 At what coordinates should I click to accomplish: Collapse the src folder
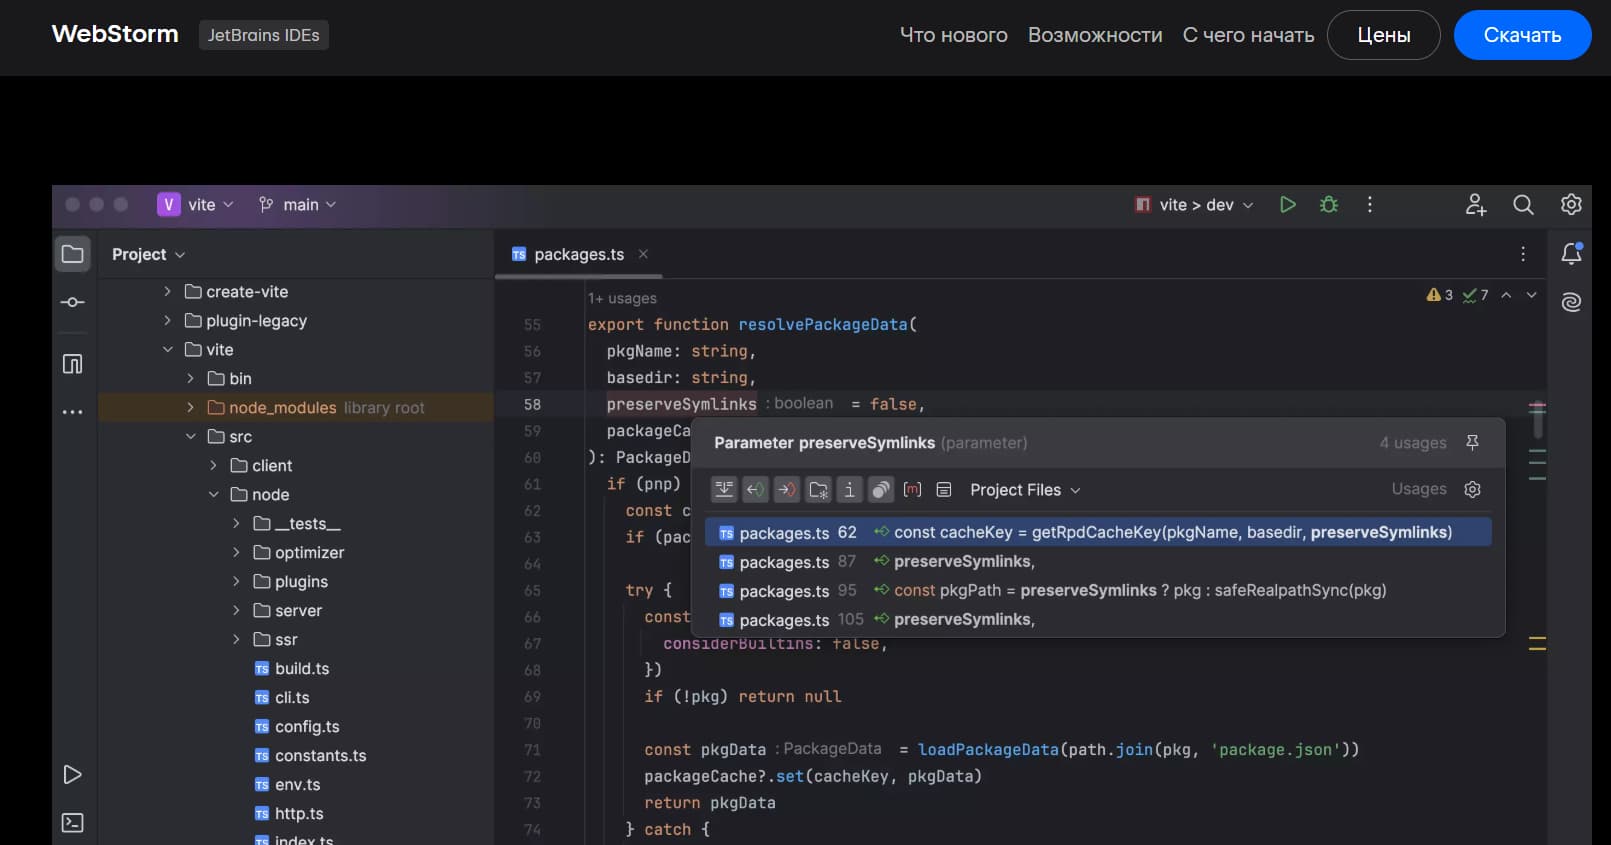[x=190, y=437]
